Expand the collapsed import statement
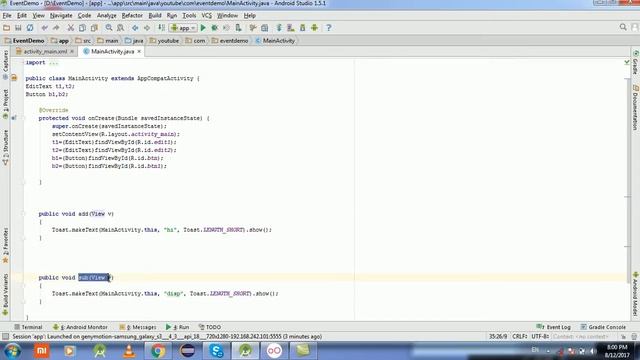The height and width of the screenshot is (360, 640). point(53,63)
